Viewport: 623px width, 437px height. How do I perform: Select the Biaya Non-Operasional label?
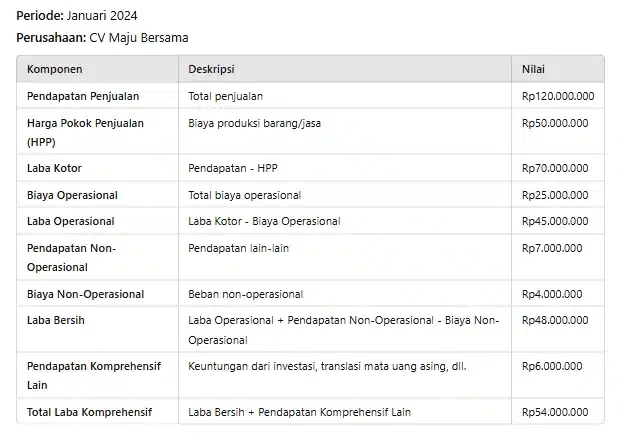[x=85, y=294]
